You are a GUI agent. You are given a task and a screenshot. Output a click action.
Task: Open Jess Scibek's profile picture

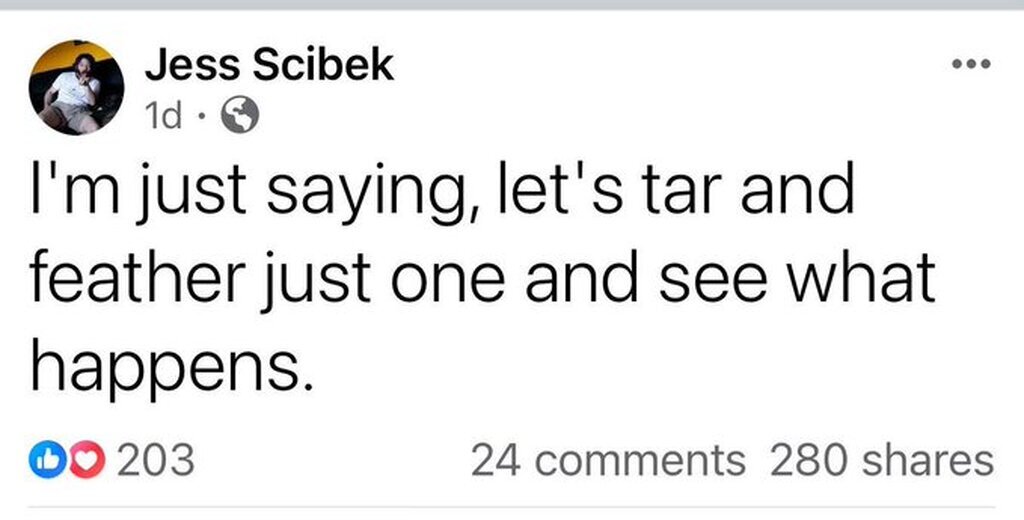tap(77, 88)
